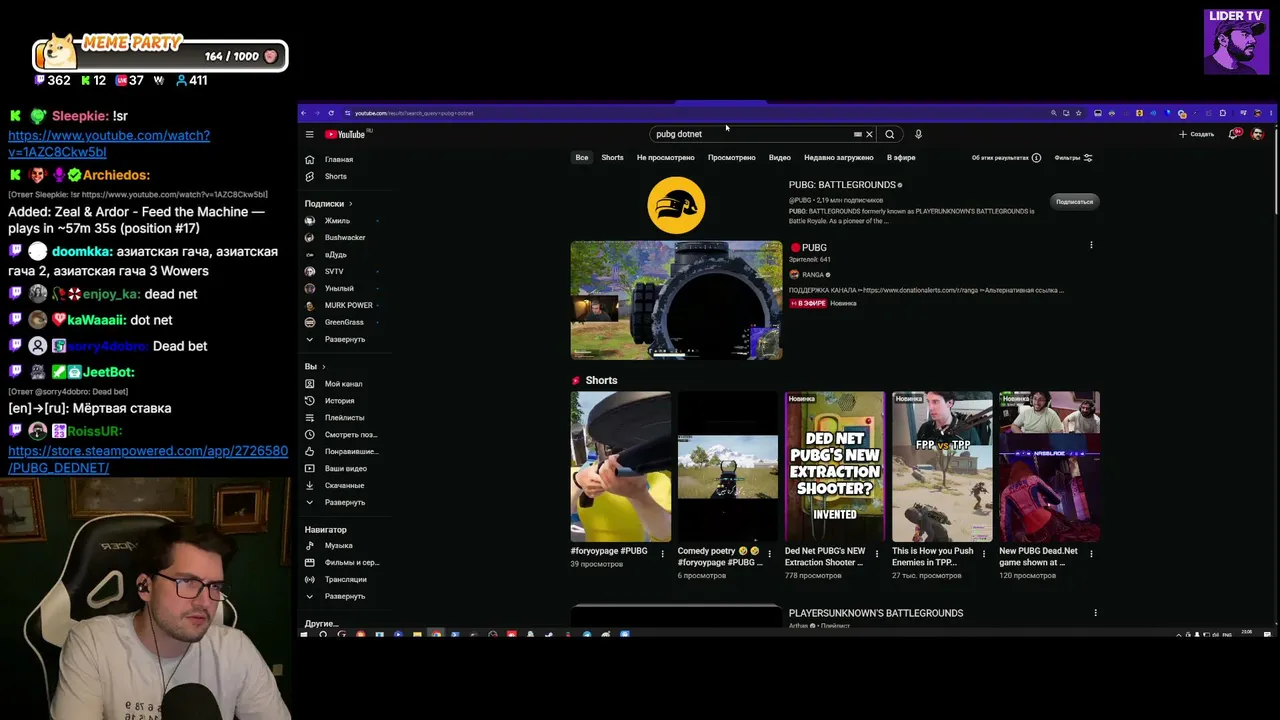Open Фильмы и сериалы in Навигатор

pyautogui.click(x=351, y=563)
